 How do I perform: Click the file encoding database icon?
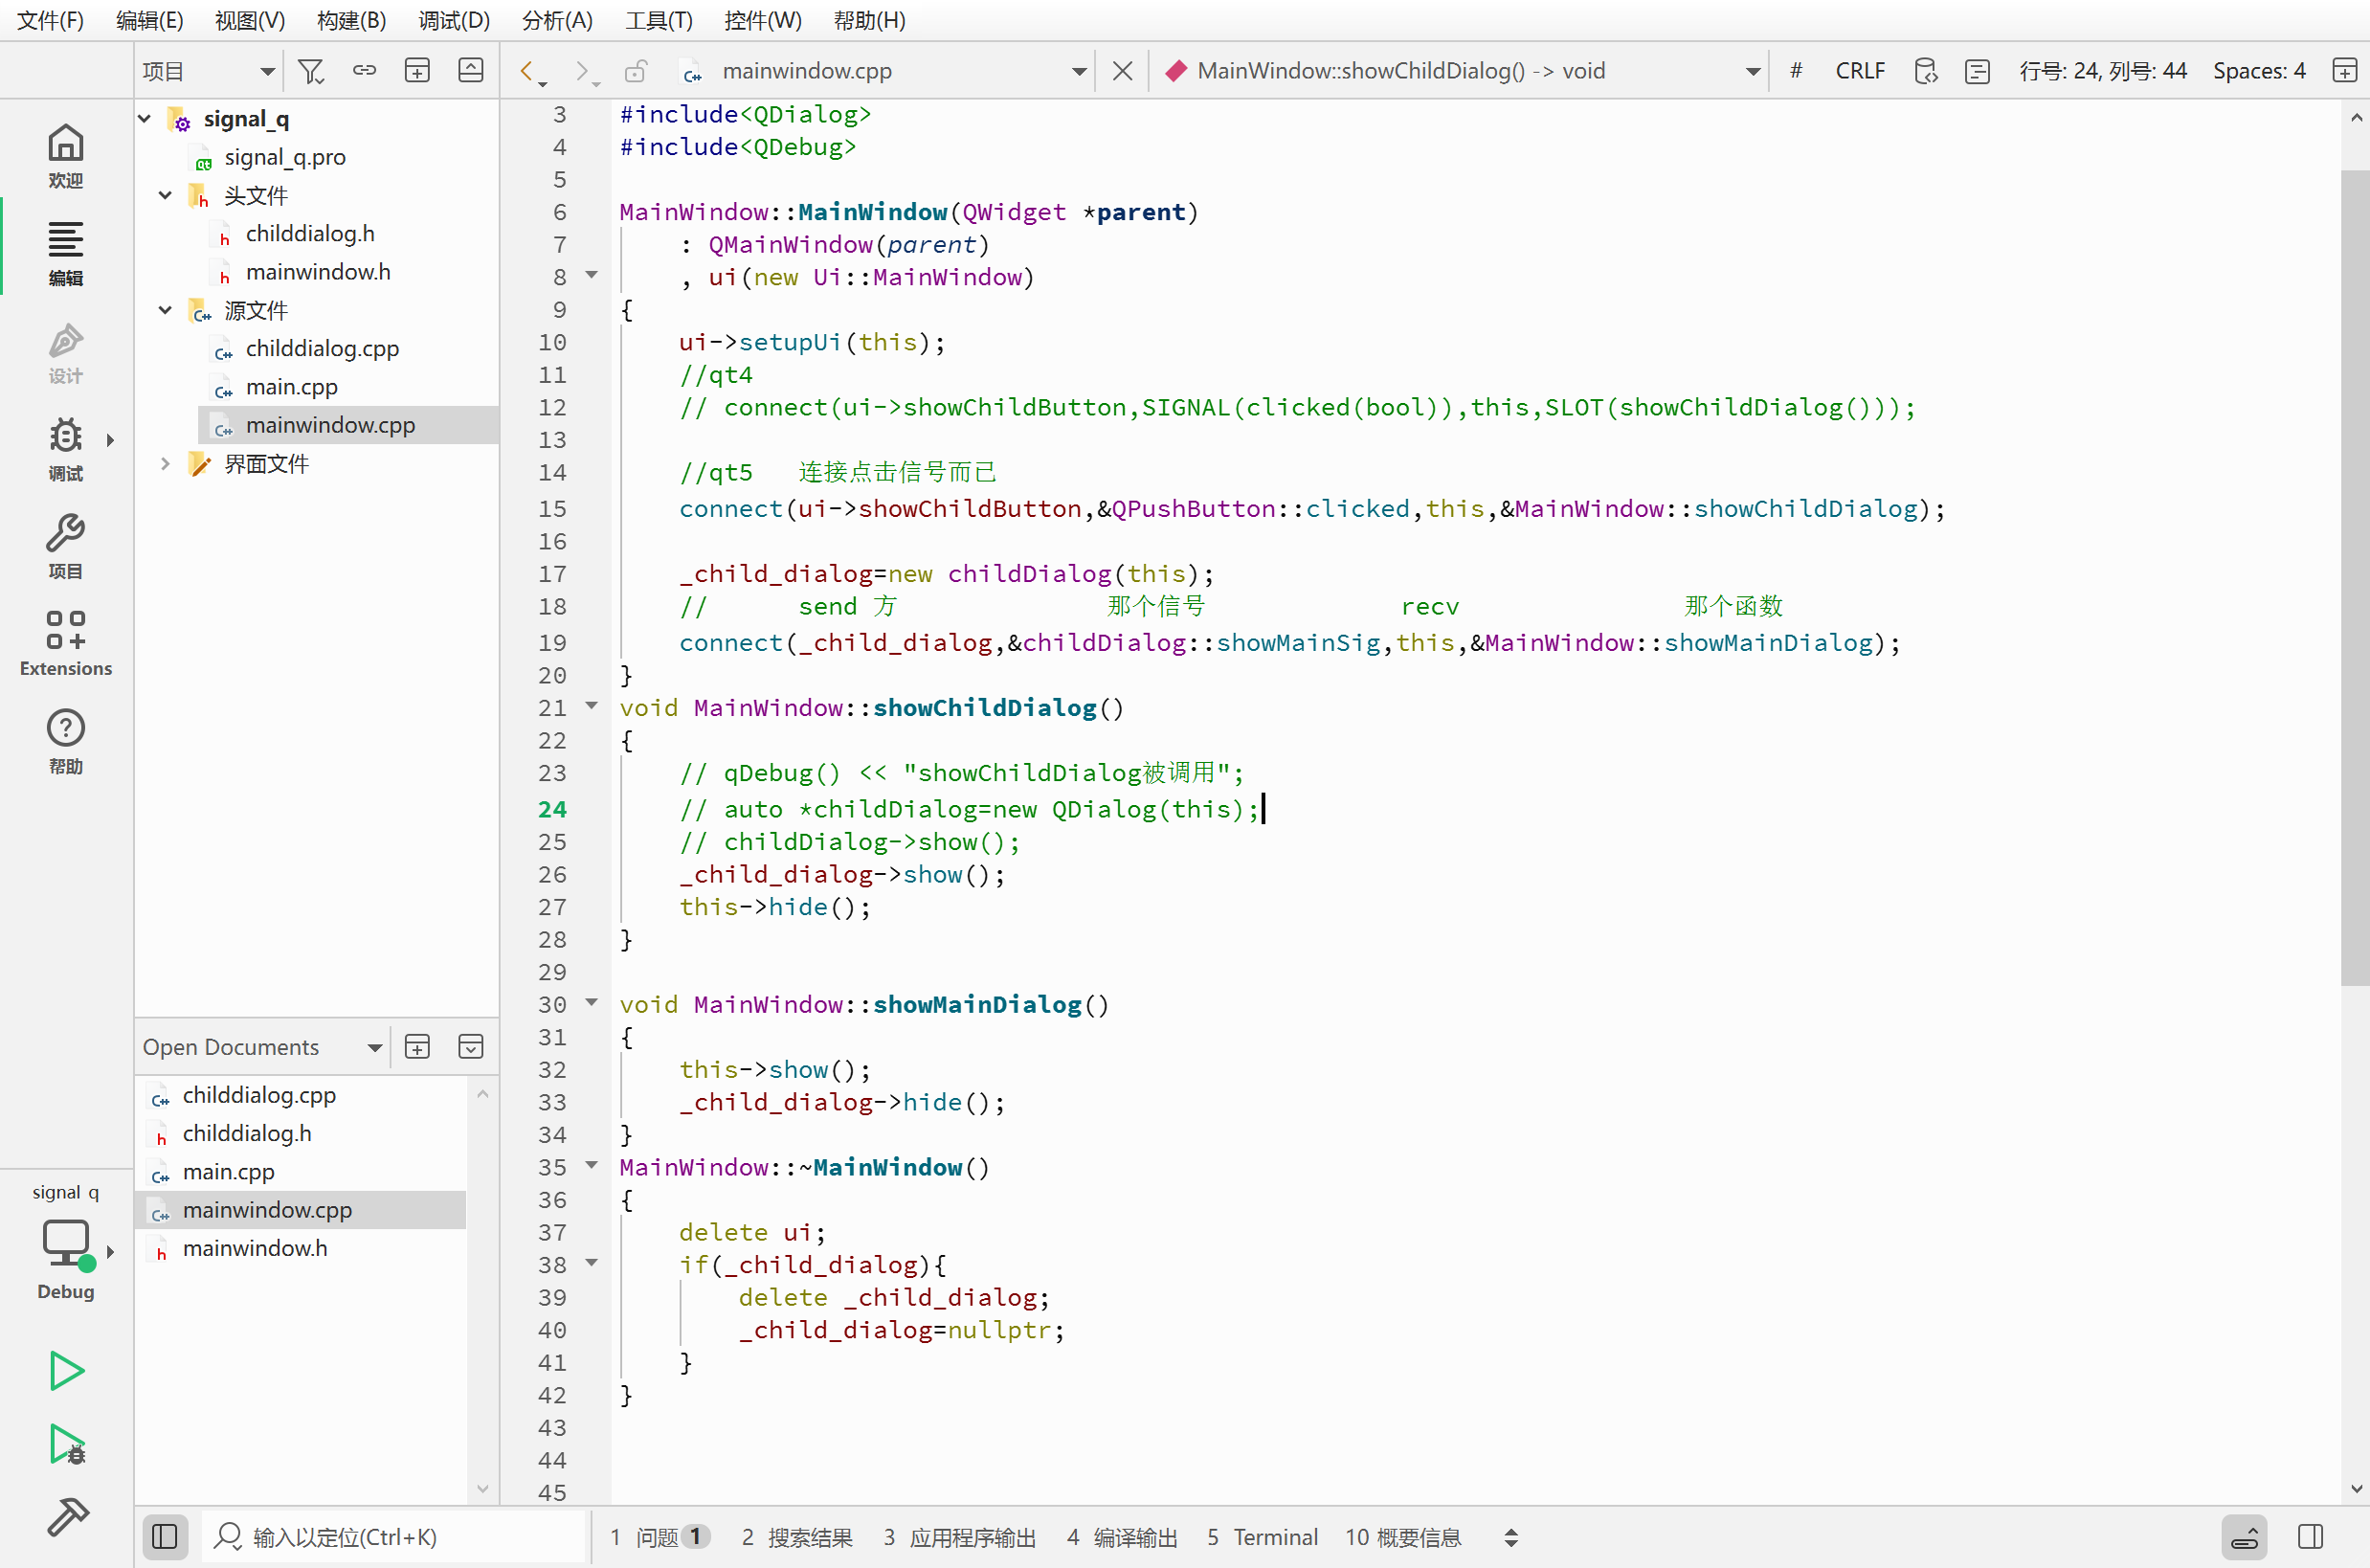(1925, 71)
